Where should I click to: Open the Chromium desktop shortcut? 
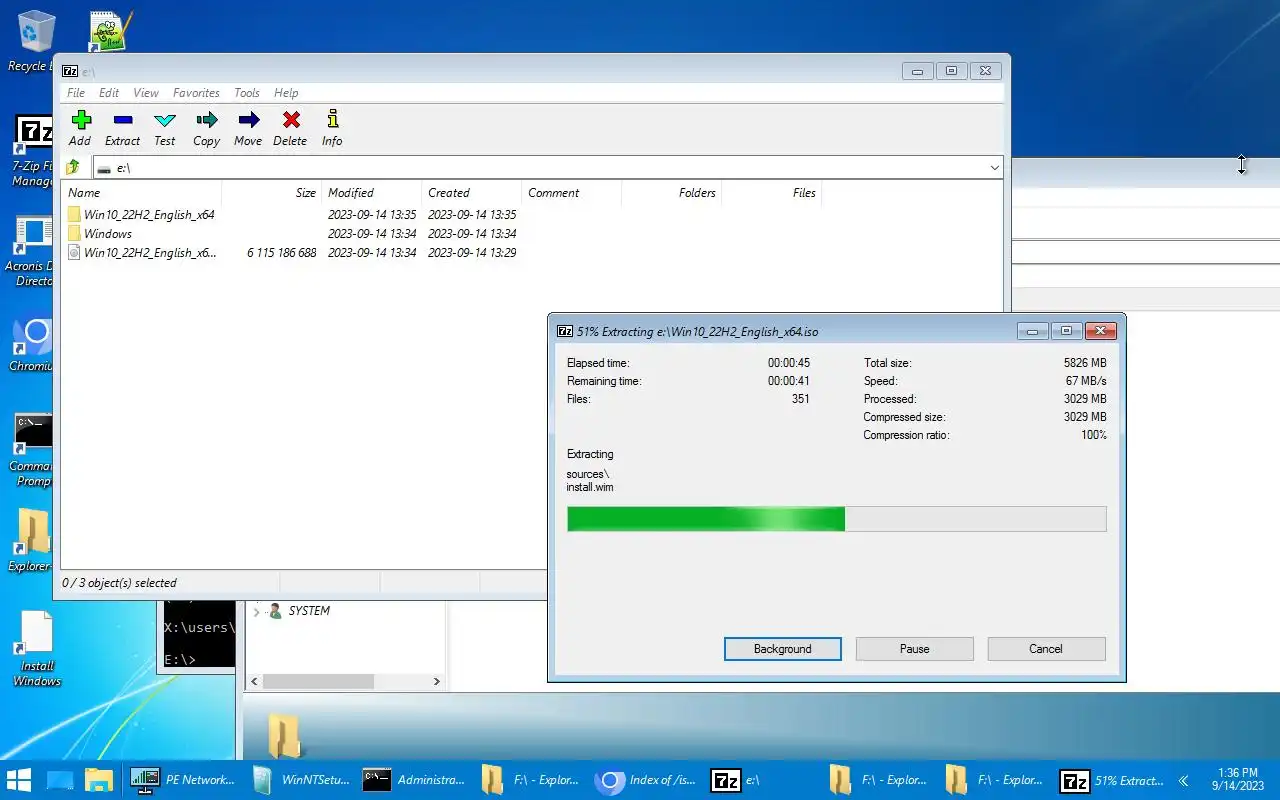[33, 345]
